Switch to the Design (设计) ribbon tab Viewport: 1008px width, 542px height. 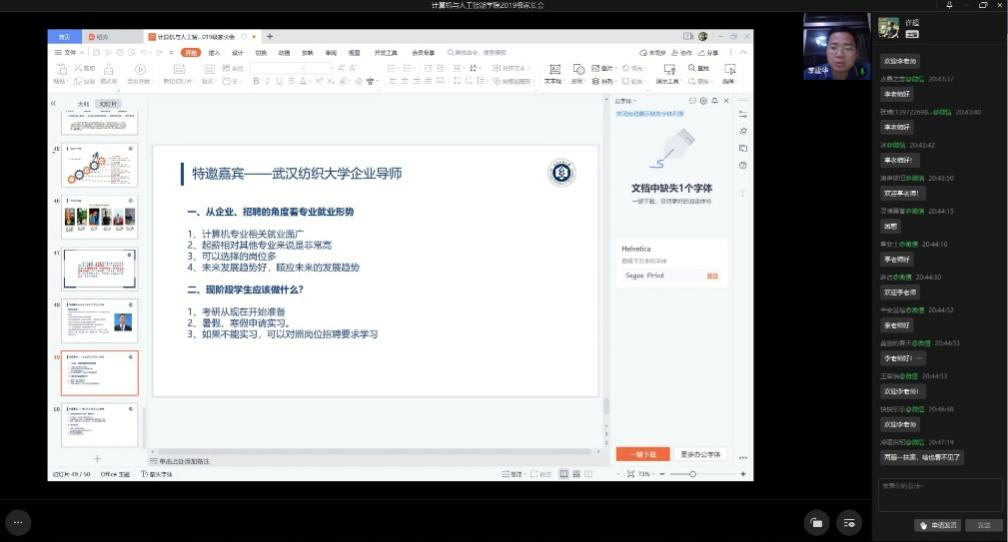point(237,52)
